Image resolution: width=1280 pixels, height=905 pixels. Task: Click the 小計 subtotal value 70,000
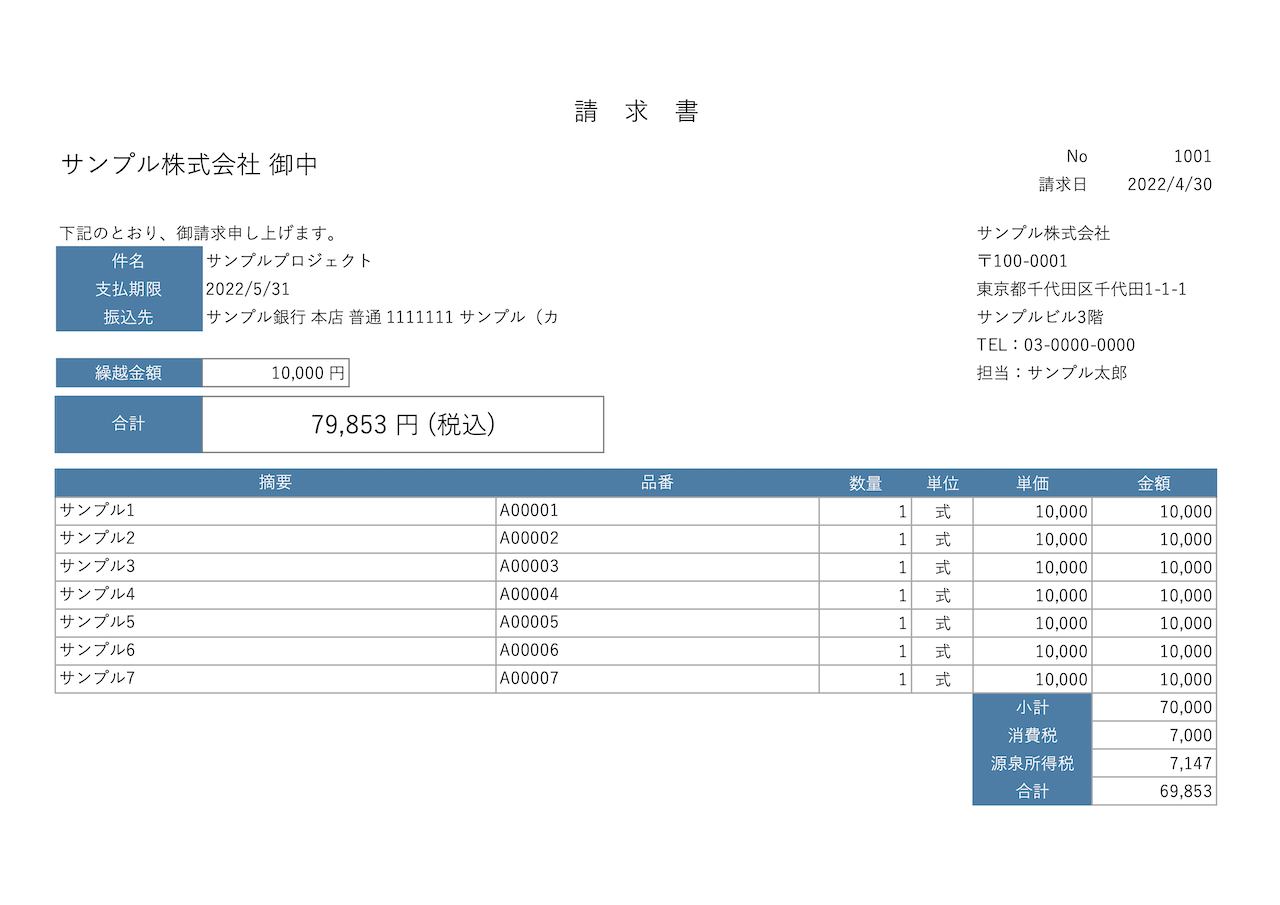(x=1180, y=707)
